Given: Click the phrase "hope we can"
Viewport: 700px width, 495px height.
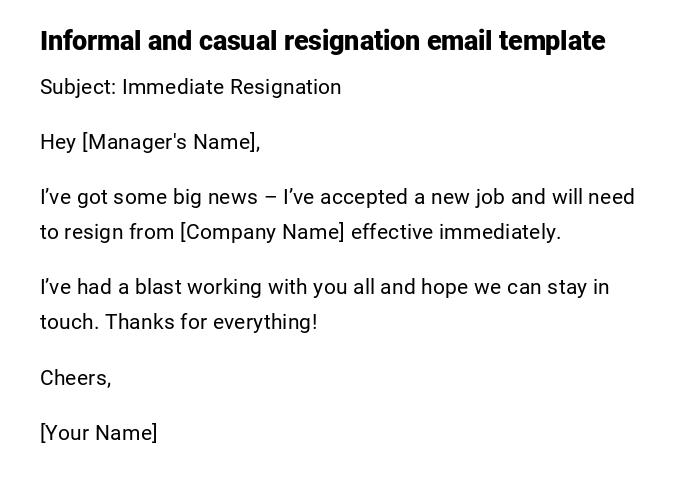Looking at the screenshot, I should tap(475, 287).
